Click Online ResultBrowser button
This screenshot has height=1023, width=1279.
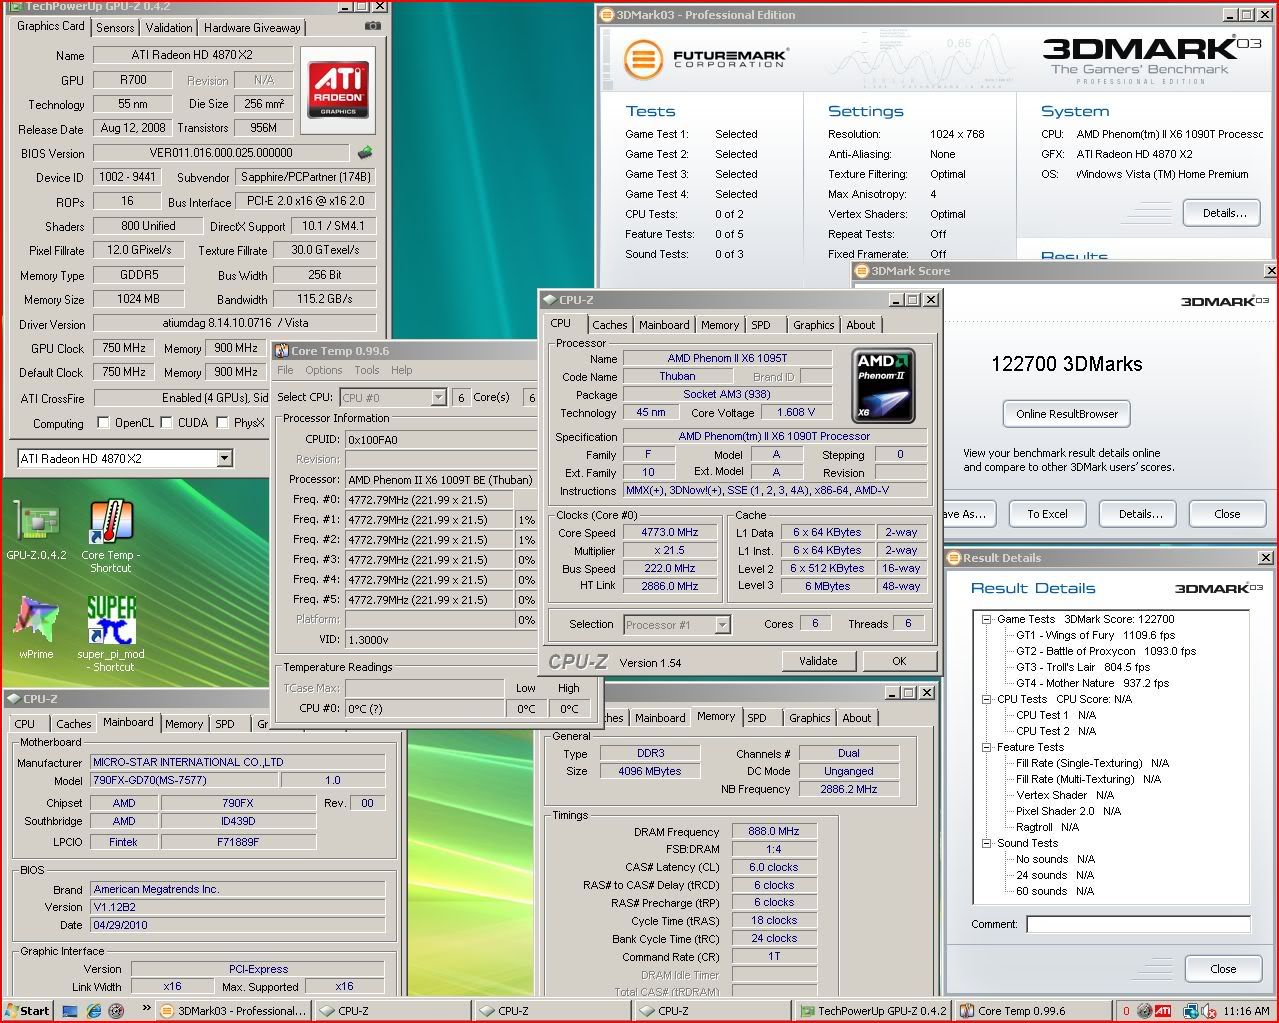pyautogui.click(x=1066, y=414)
